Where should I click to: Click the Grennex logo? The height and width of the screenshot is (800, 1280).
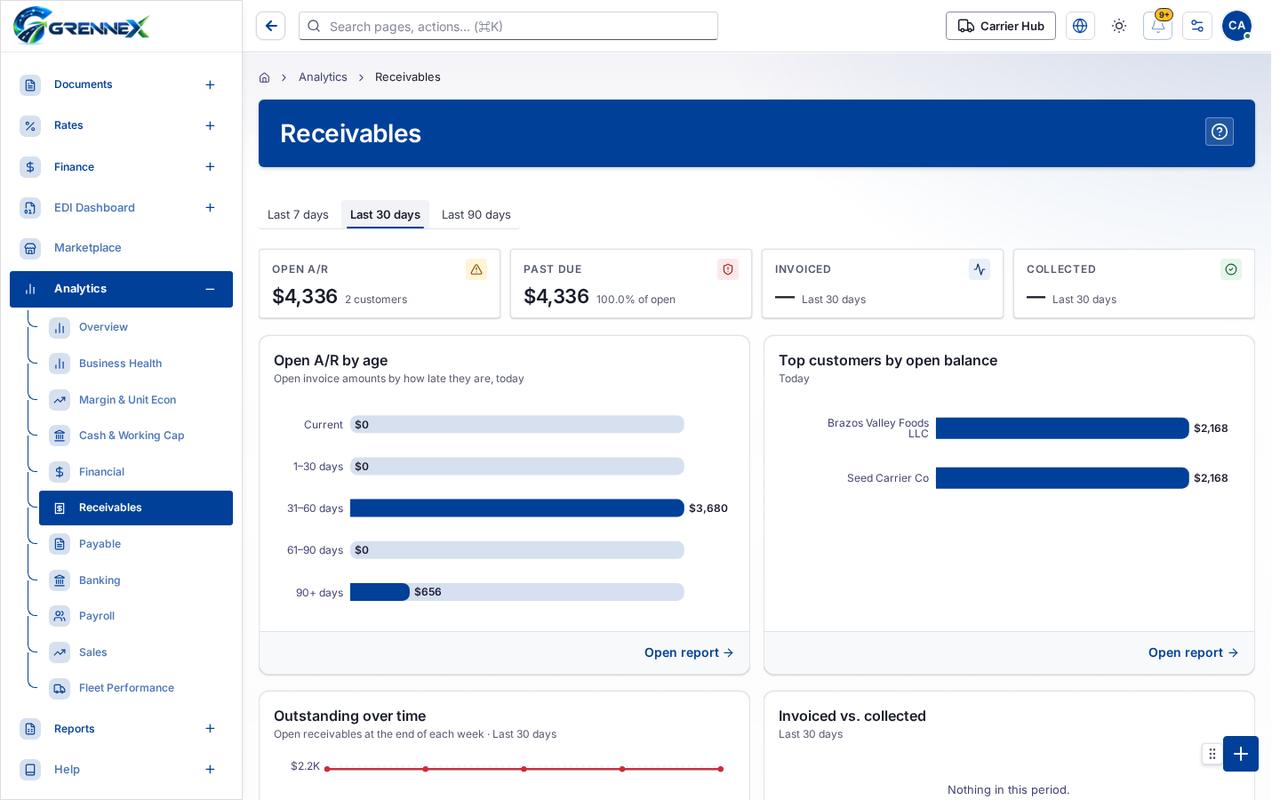81,25
